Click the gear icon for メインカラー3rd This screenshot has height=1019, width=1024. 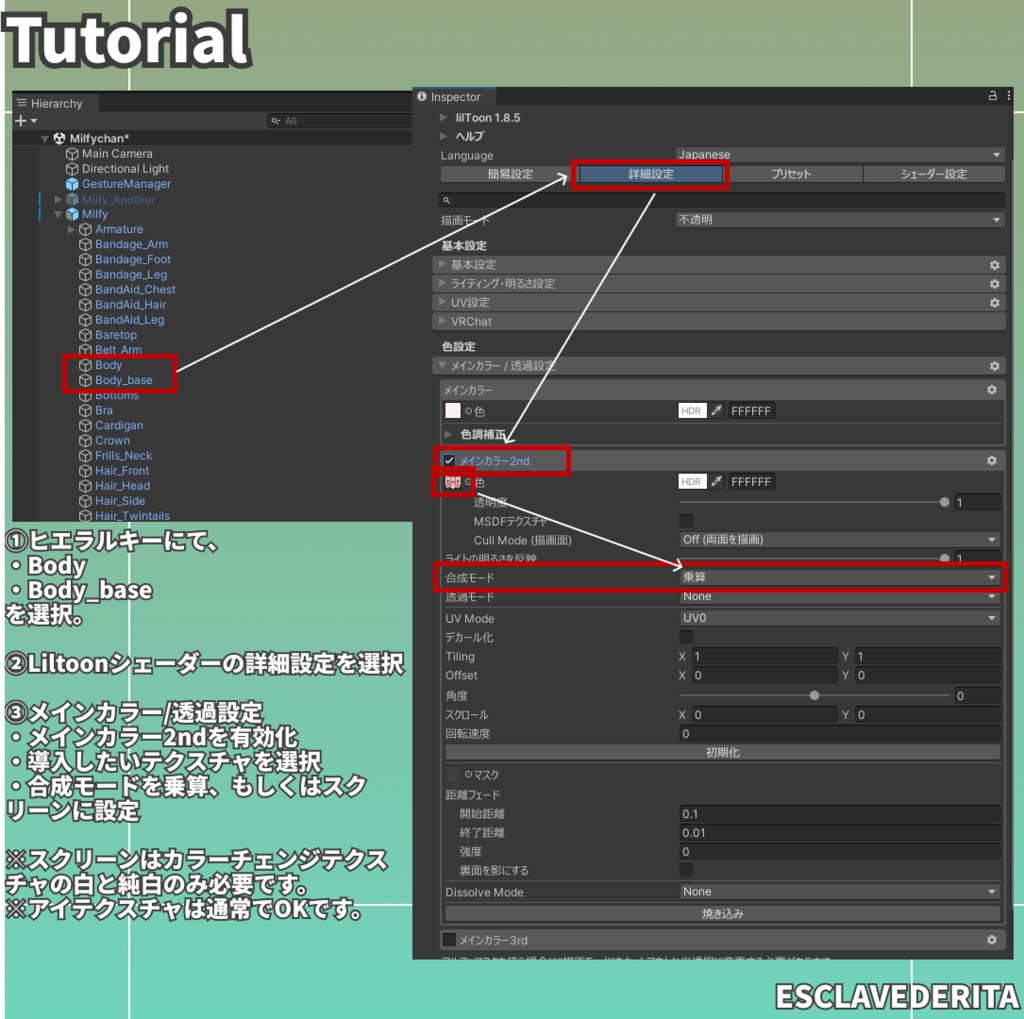[x=991, y=940]
